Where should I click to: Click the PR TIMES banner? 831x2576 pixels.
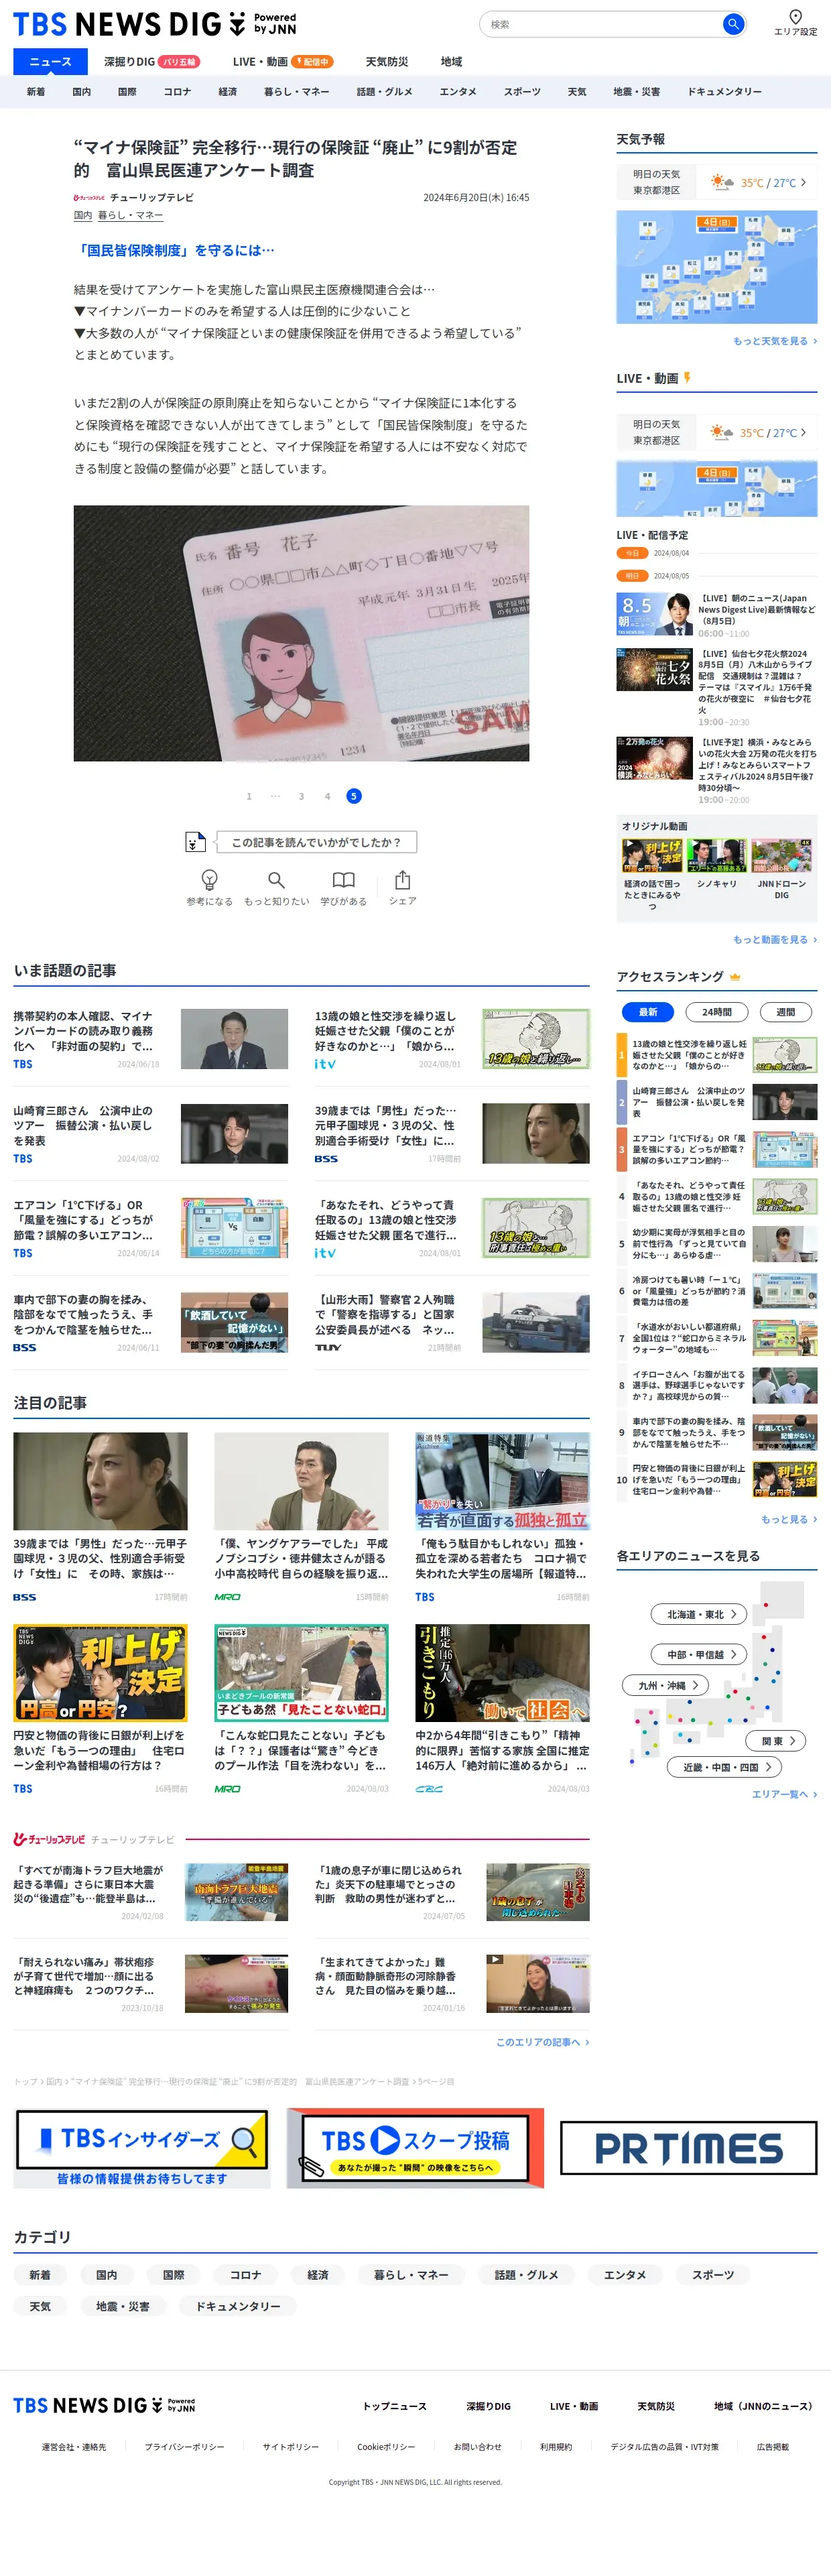[688, 2148]
